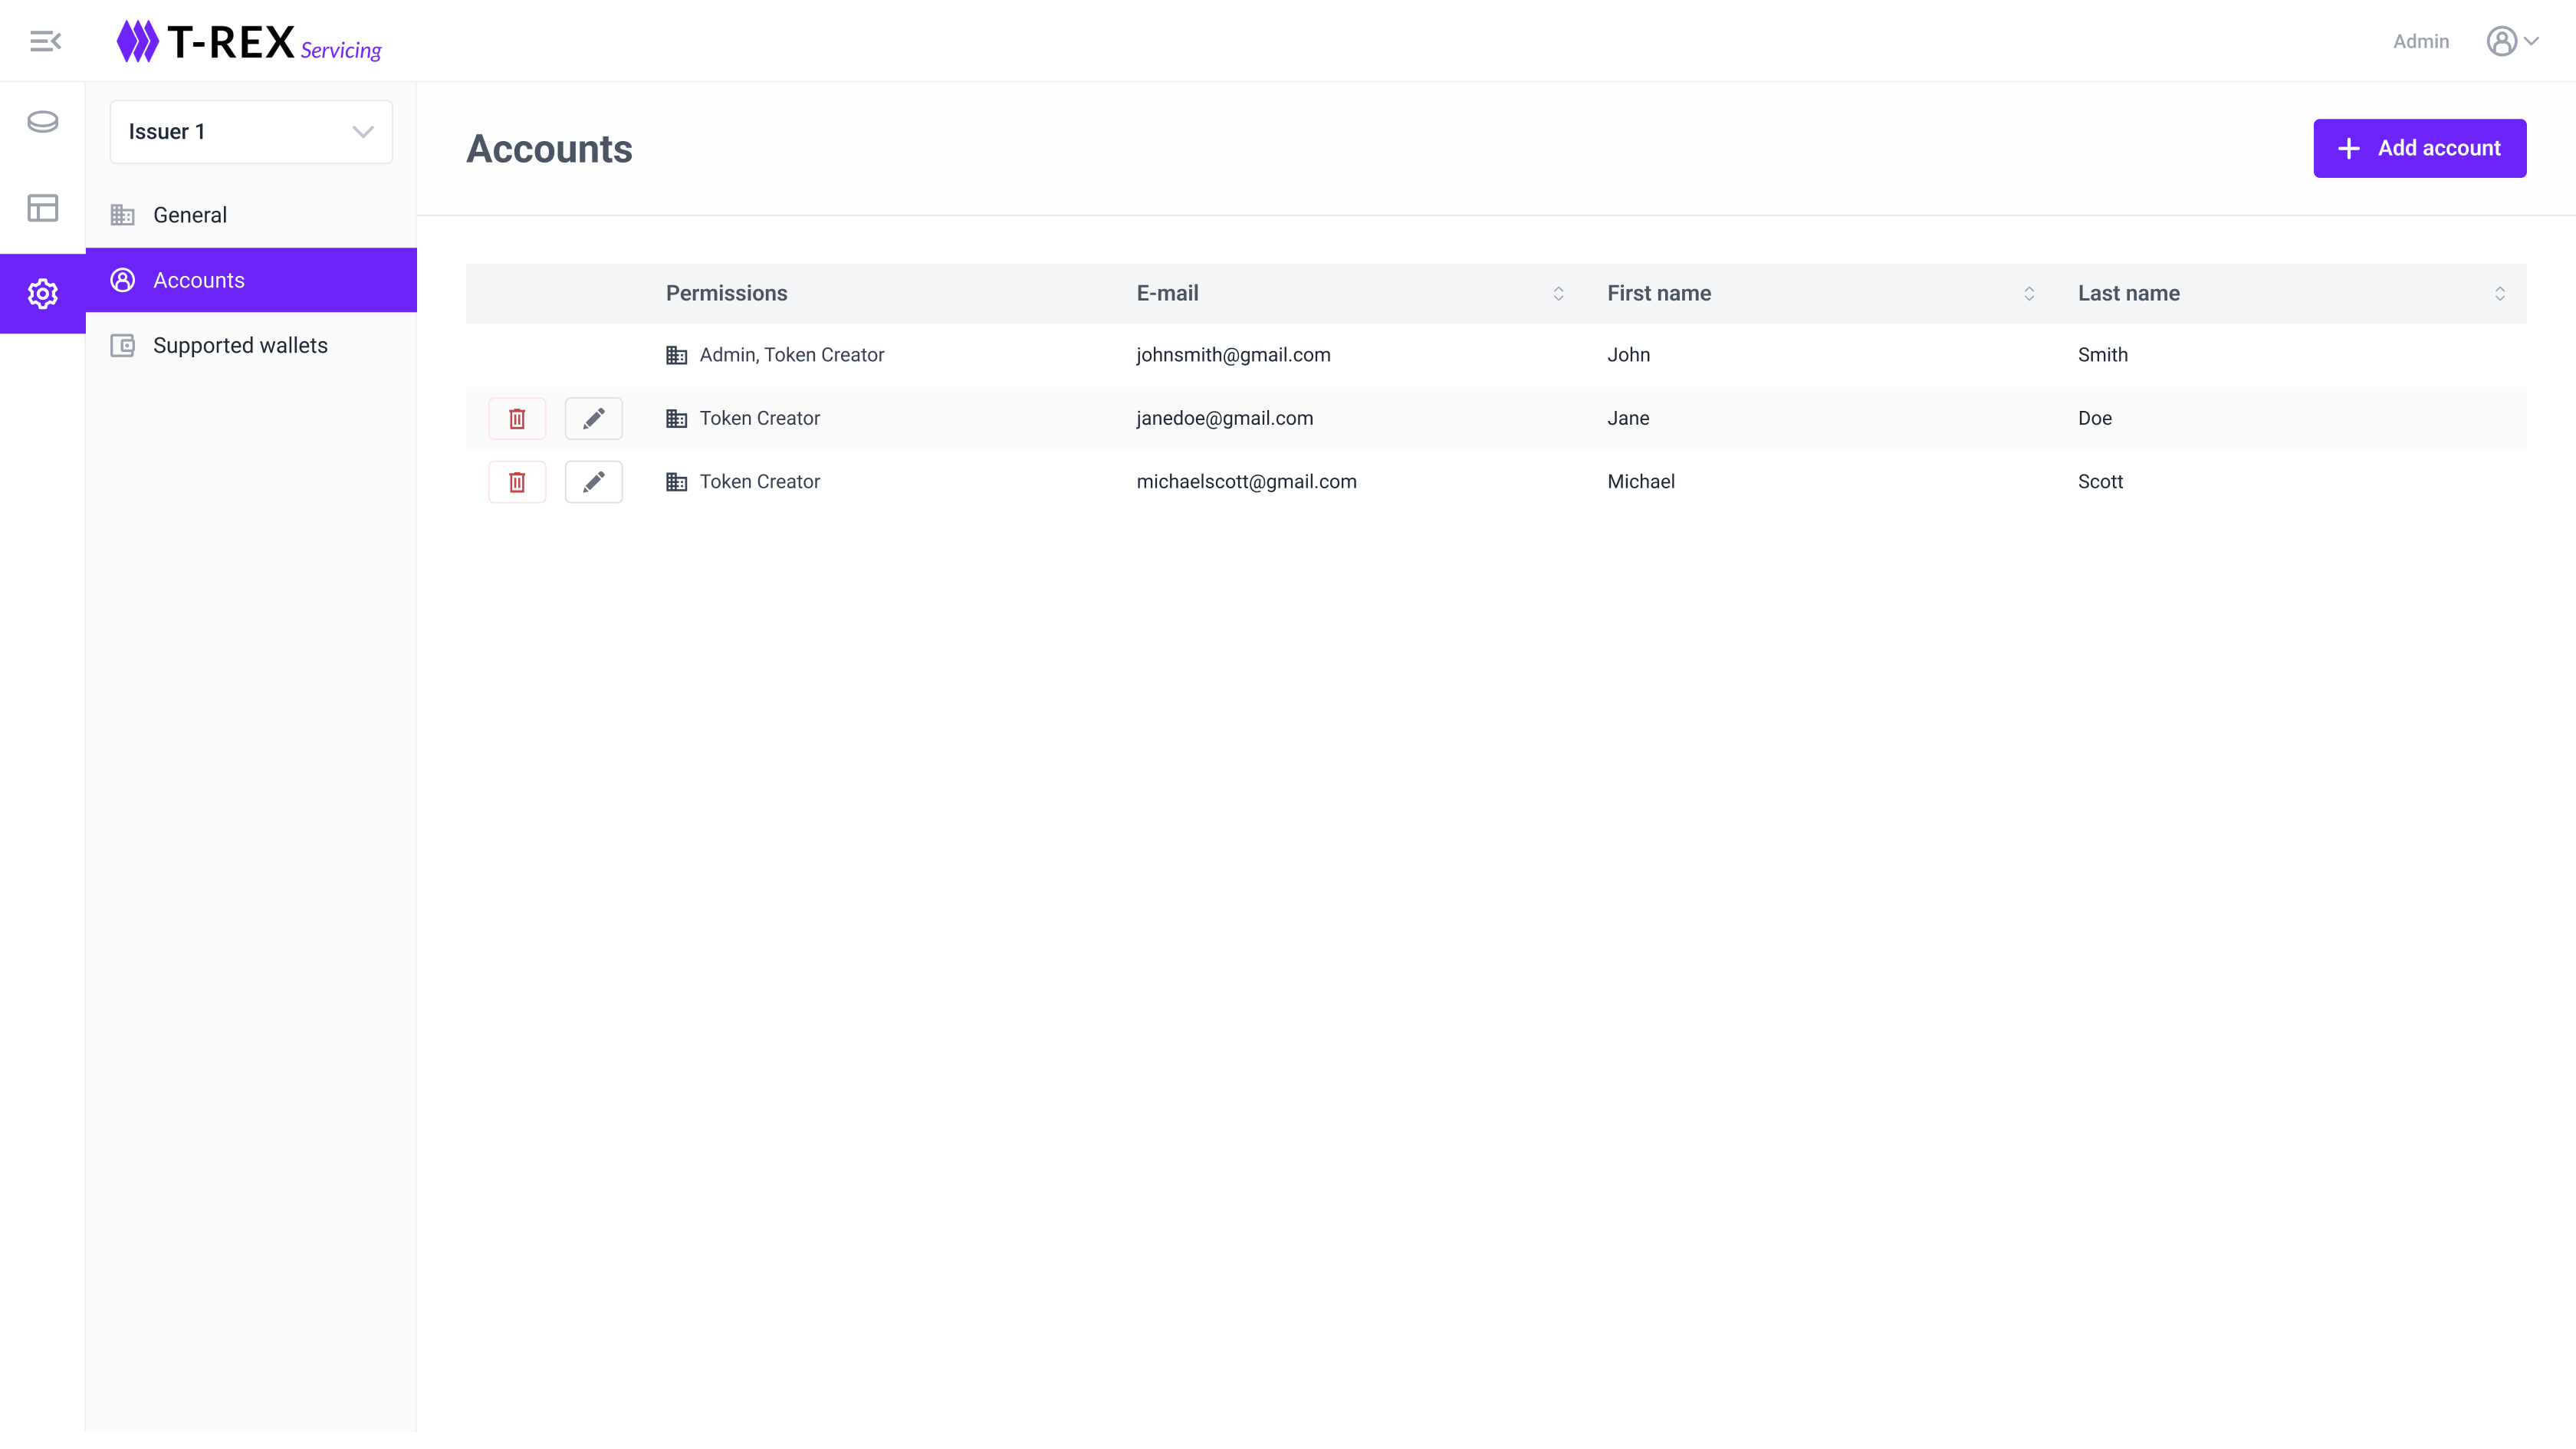Delete the janedoe@gmail.com account
The width and height of the screenshot is (2576, 1449).
click(x=517, y=418)
